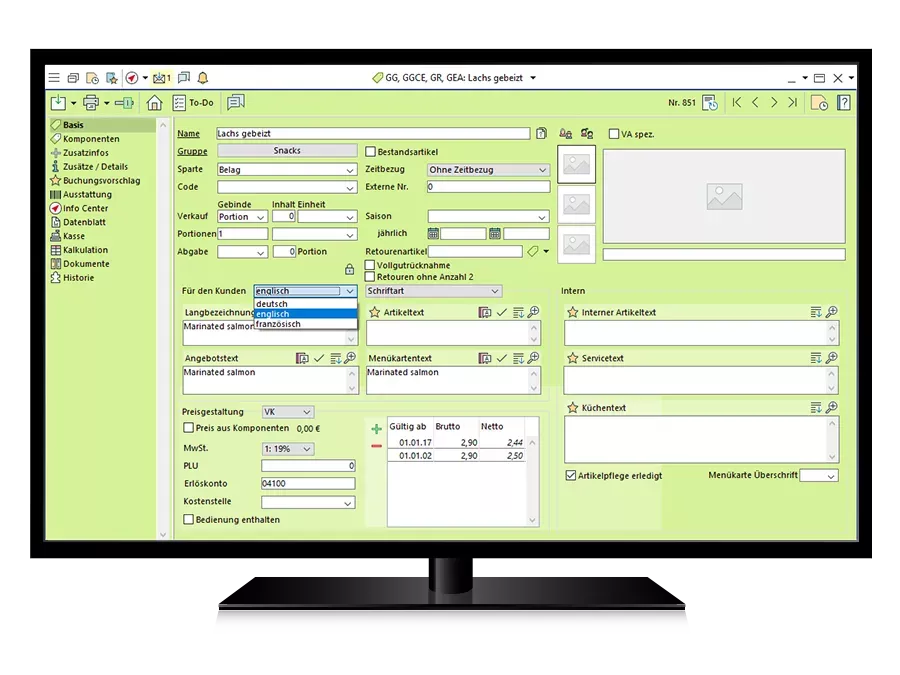Image resolution: width=900 pixels, height=675 pixels.
Task: Click the To-Do button
Action: (193, 102)
